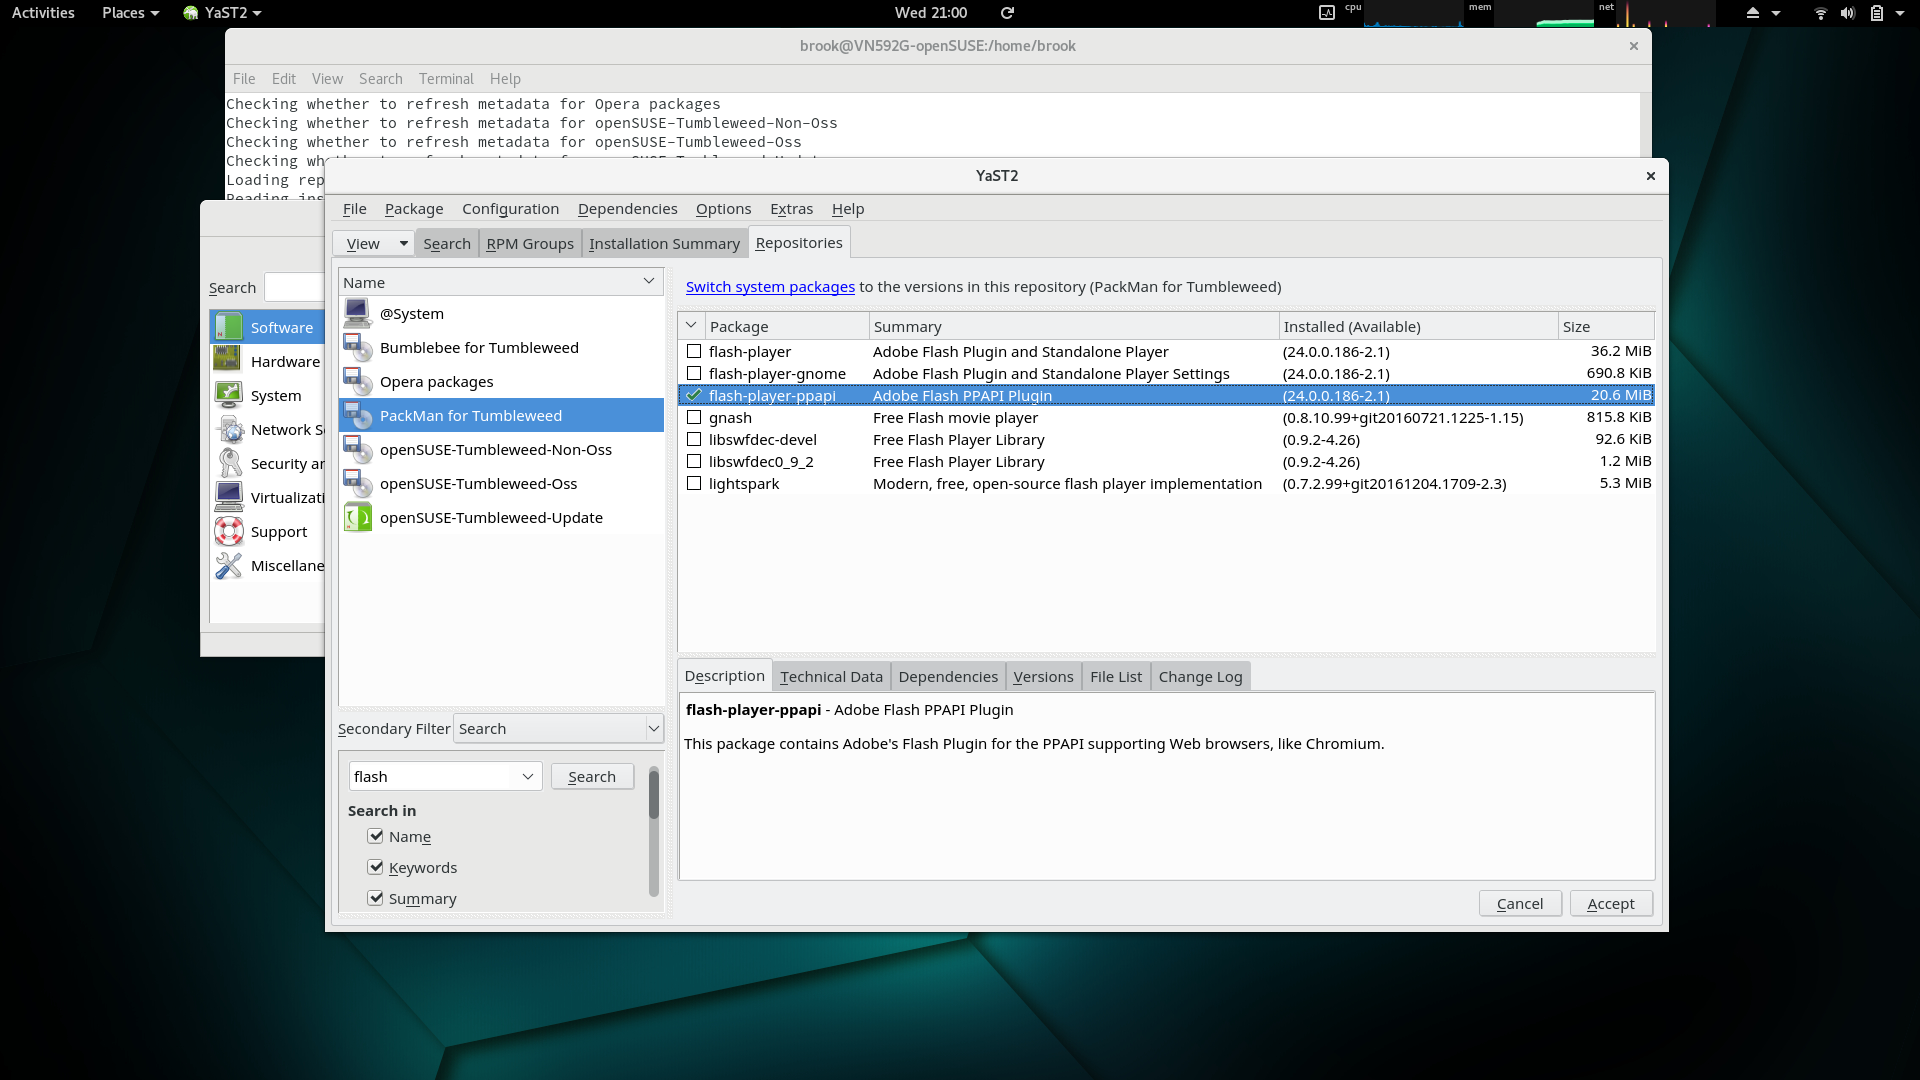Viewport: 1920px width, 1080px height.
Task: Click the Virtualization category icon in YaST Control Center
Action: point(229,497)
